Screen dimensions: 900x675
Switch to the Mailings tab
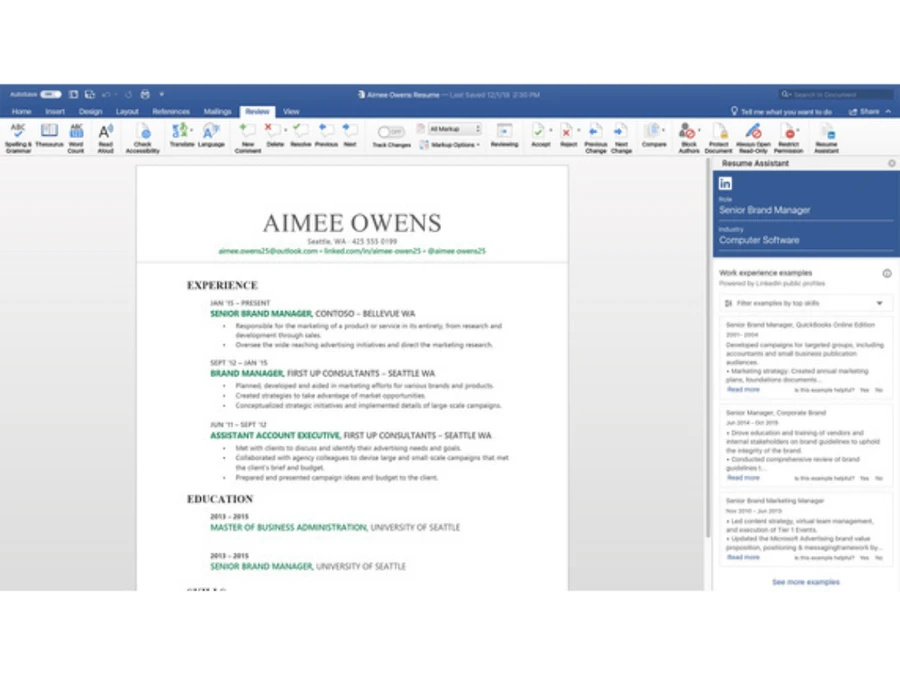click(x=218, y=111)
